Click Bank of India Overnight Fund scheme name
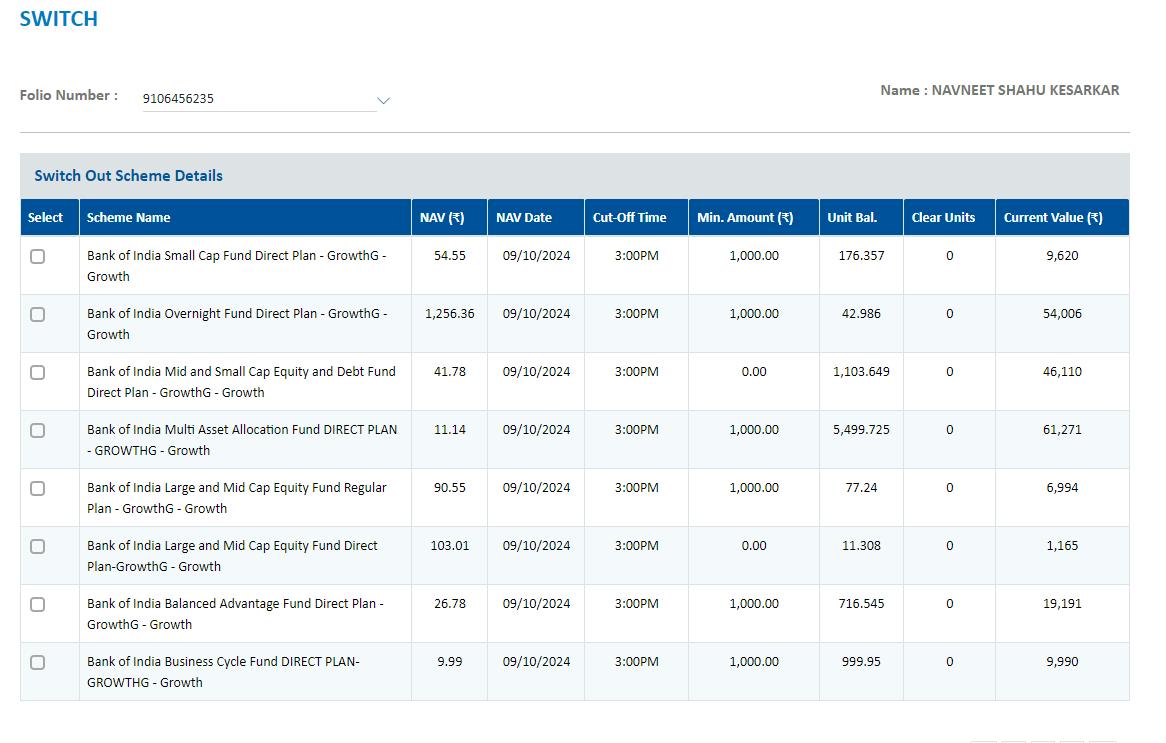The image size is (1166, 743). [237, 324]
